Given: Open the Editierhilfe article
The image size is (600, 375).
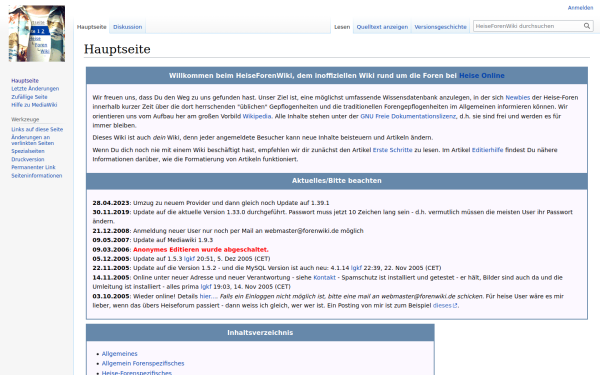Looking at the screenshot, I should click(487, 150).
